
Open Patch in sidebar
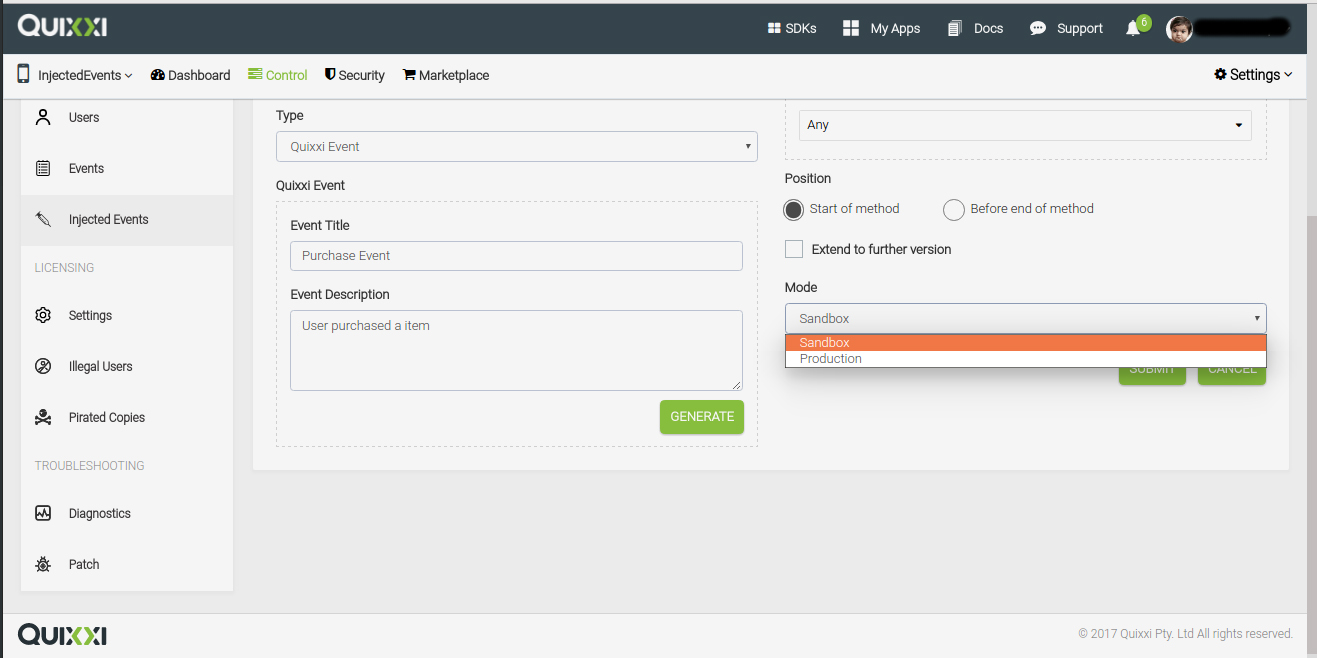(x=127, y=564)
